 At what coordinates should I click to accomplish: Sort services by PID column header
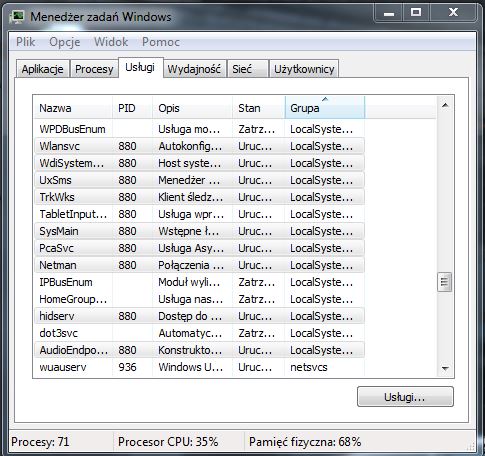(x=132, y=108)
